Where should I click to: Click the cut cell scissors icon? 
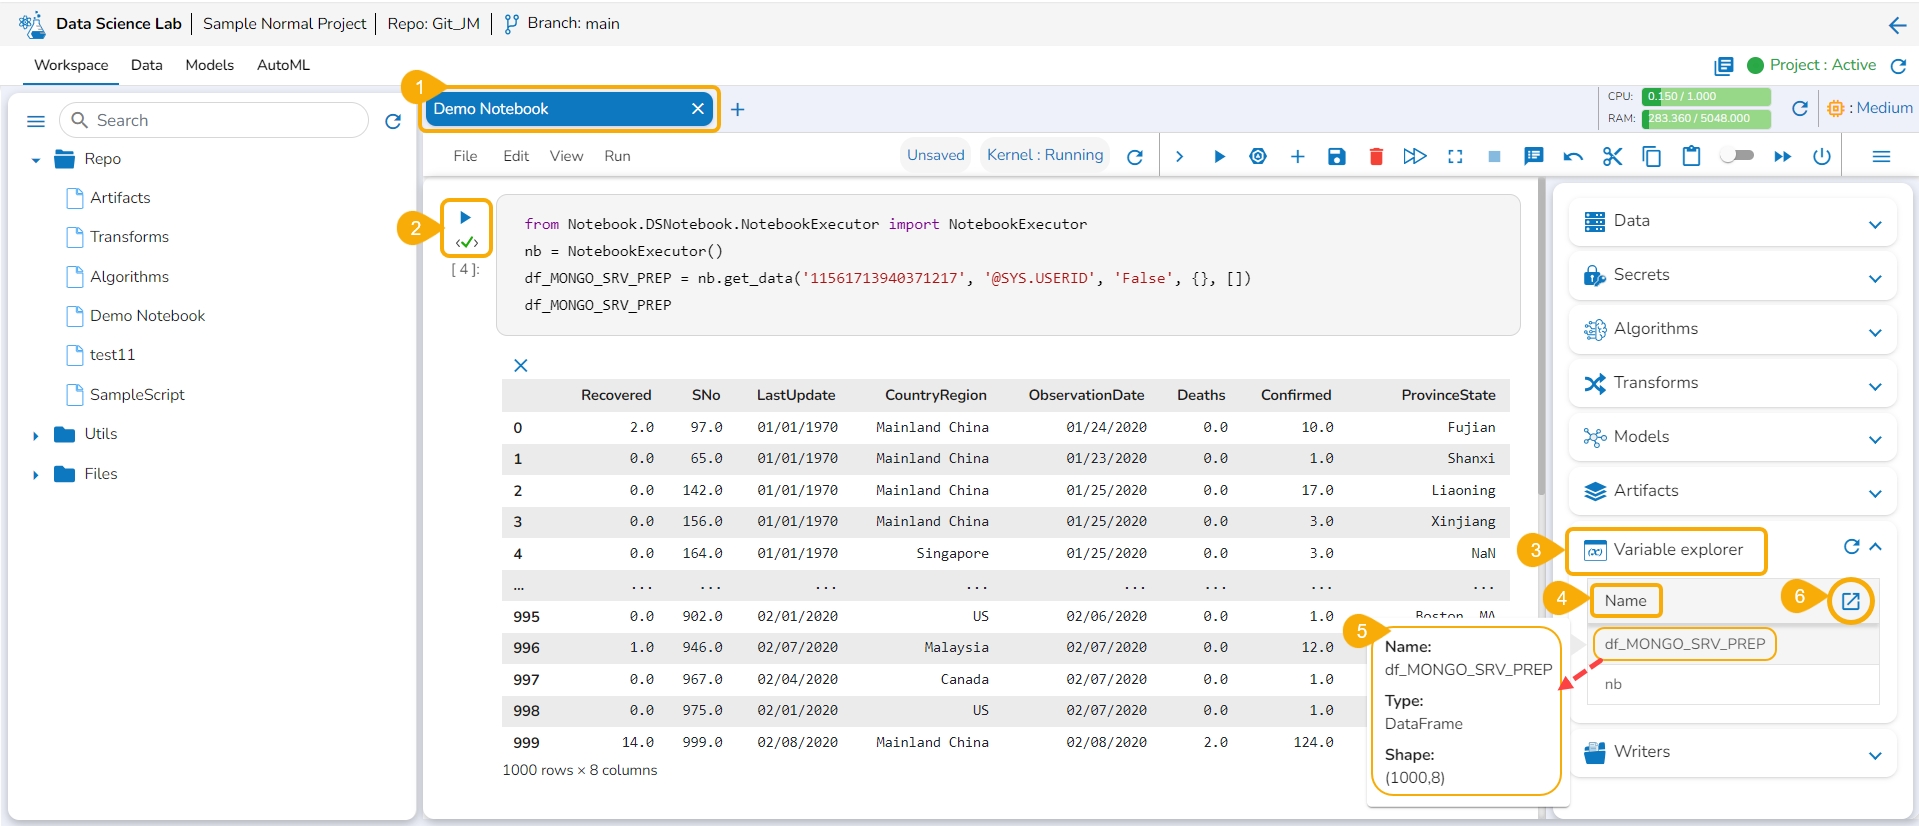pos(1612,156)
